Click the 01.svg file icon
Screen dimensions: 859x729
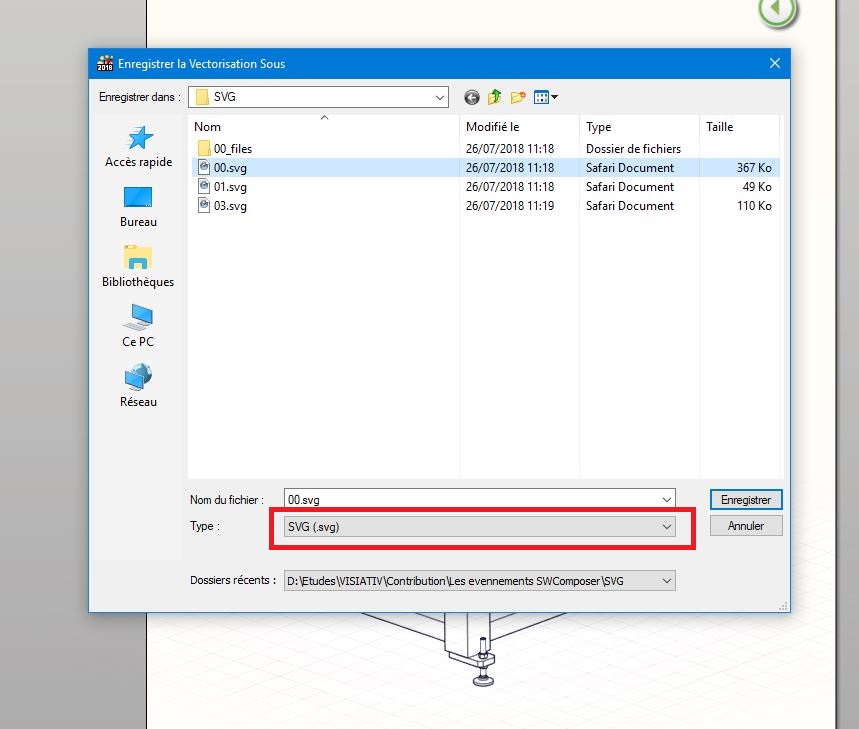(x=204, y=186)
